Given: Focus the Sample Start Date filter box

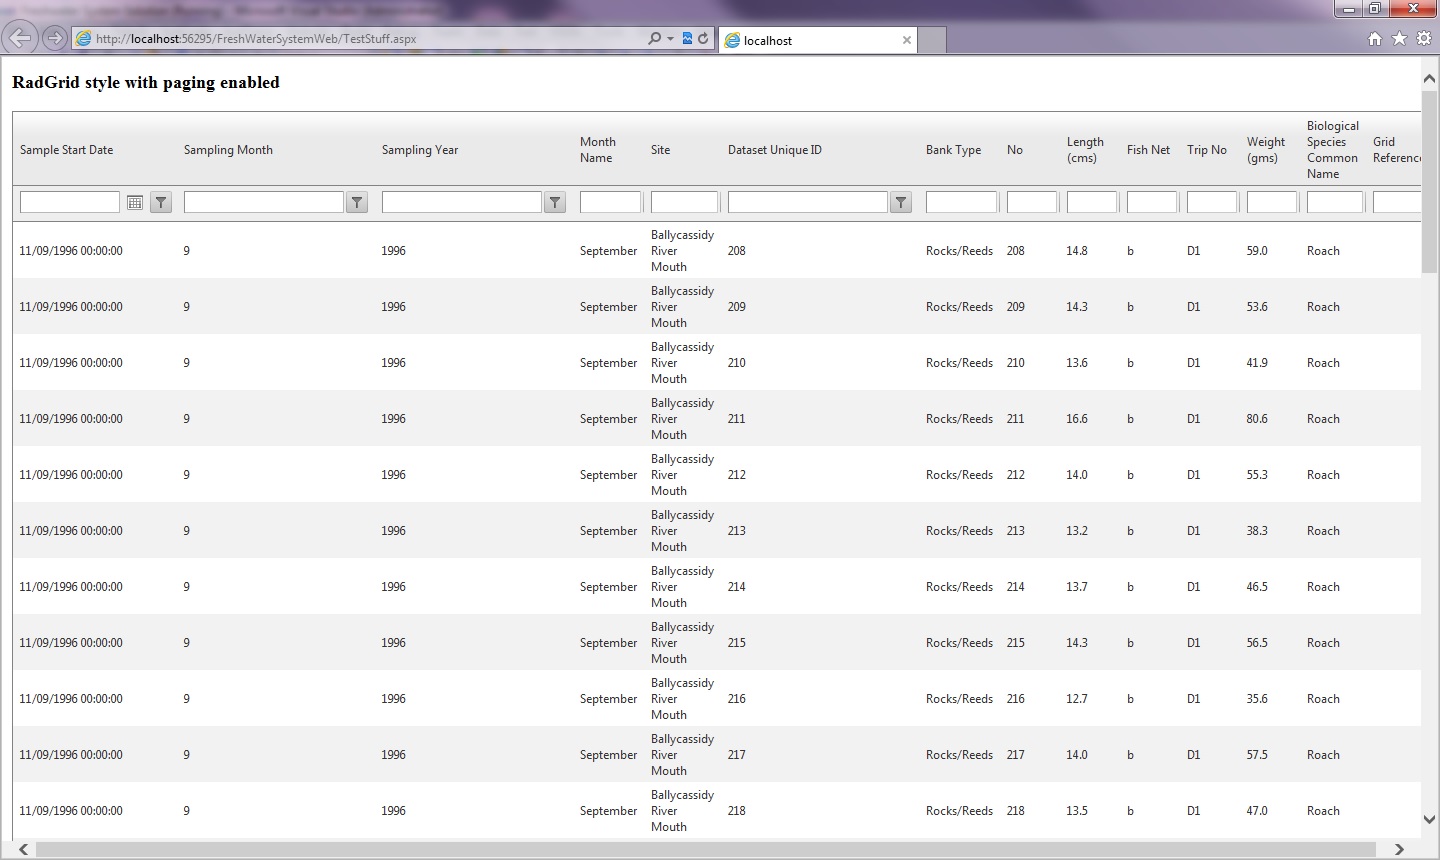Looking at the screenshot, I should pyautogui.click(x=70, y=202).
